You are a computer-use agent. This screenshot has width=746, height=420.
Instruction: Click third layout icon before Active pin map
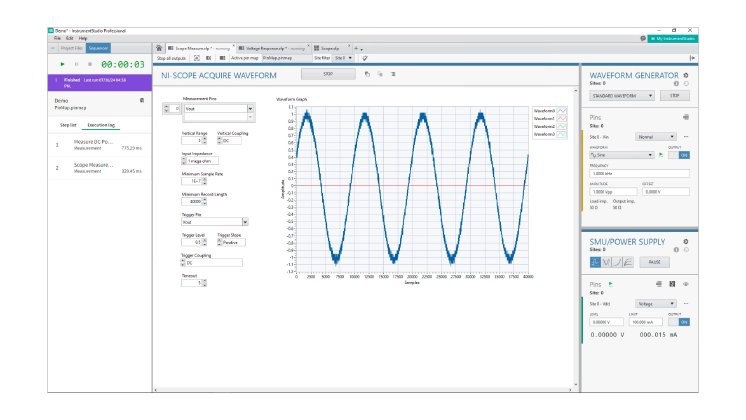pyautogui.click(x=222, y=58)
